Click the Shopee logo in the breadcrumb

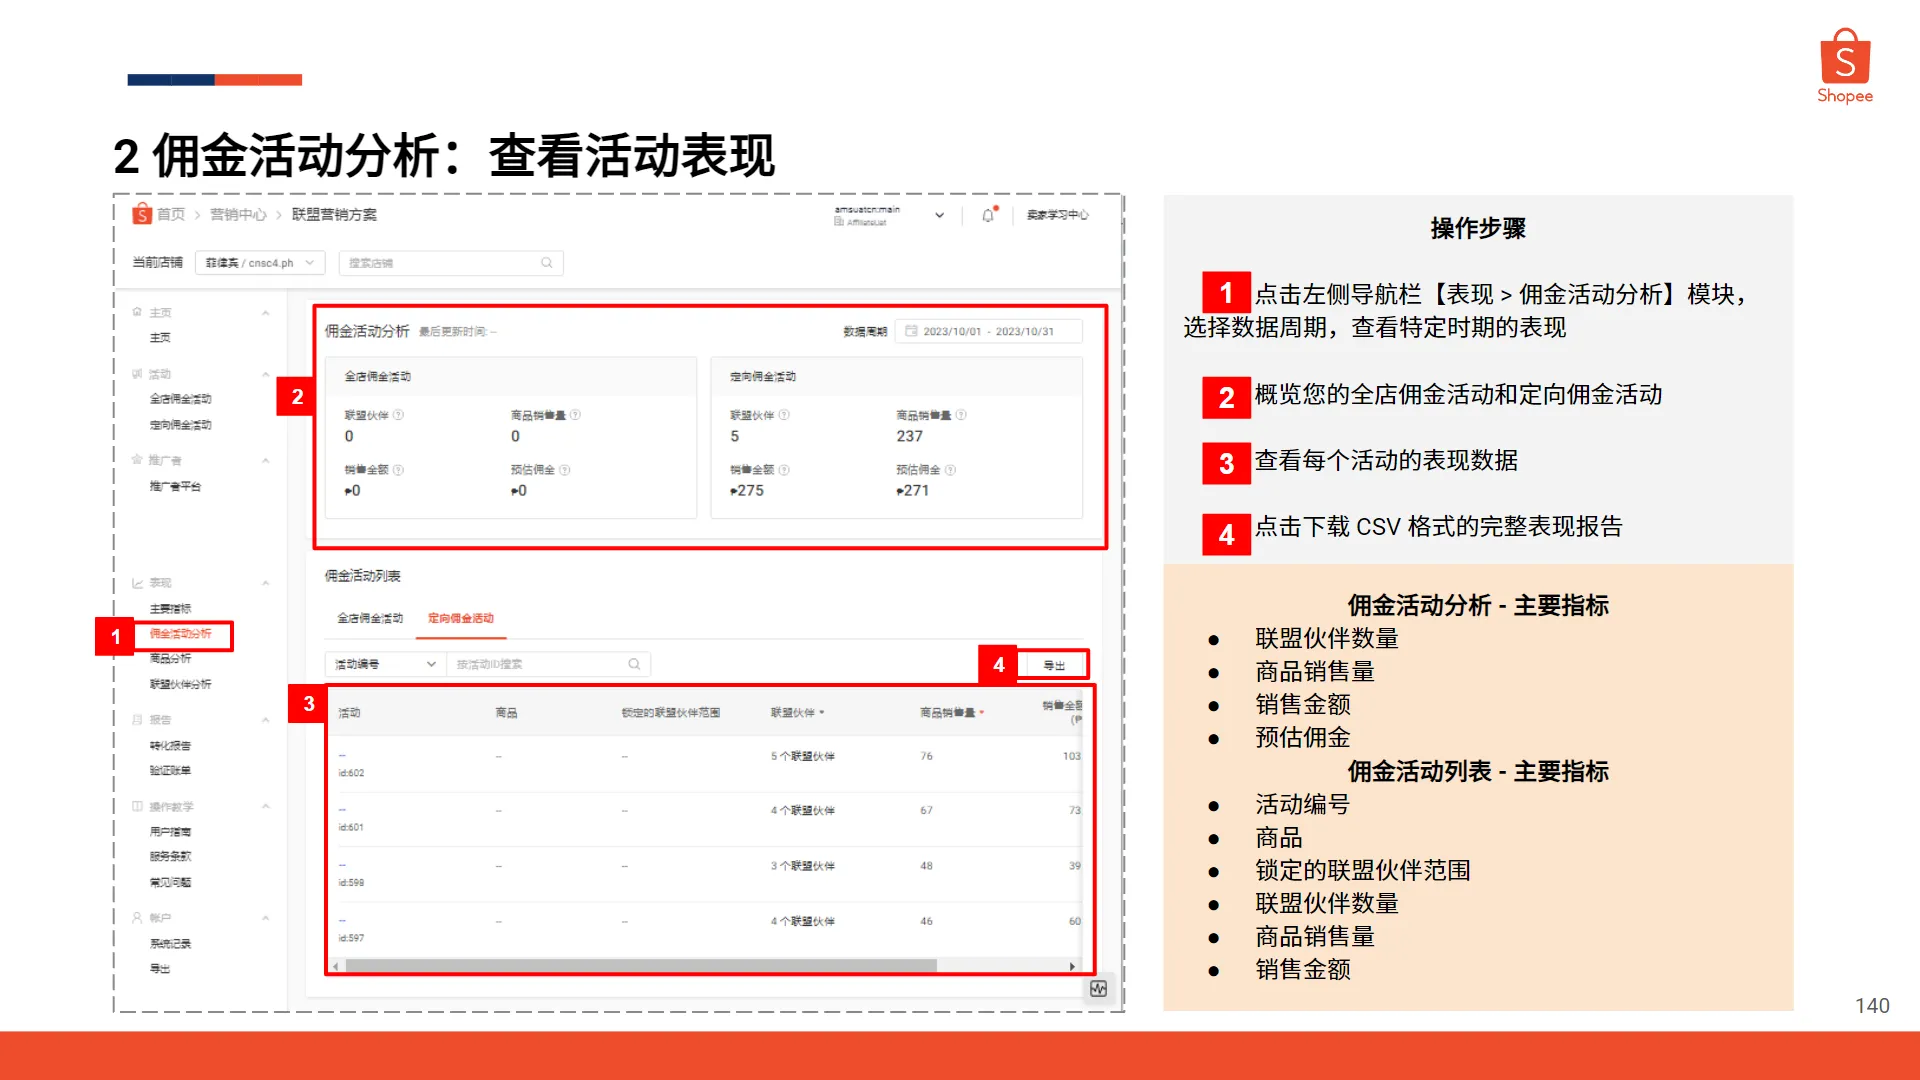point(141,214)
